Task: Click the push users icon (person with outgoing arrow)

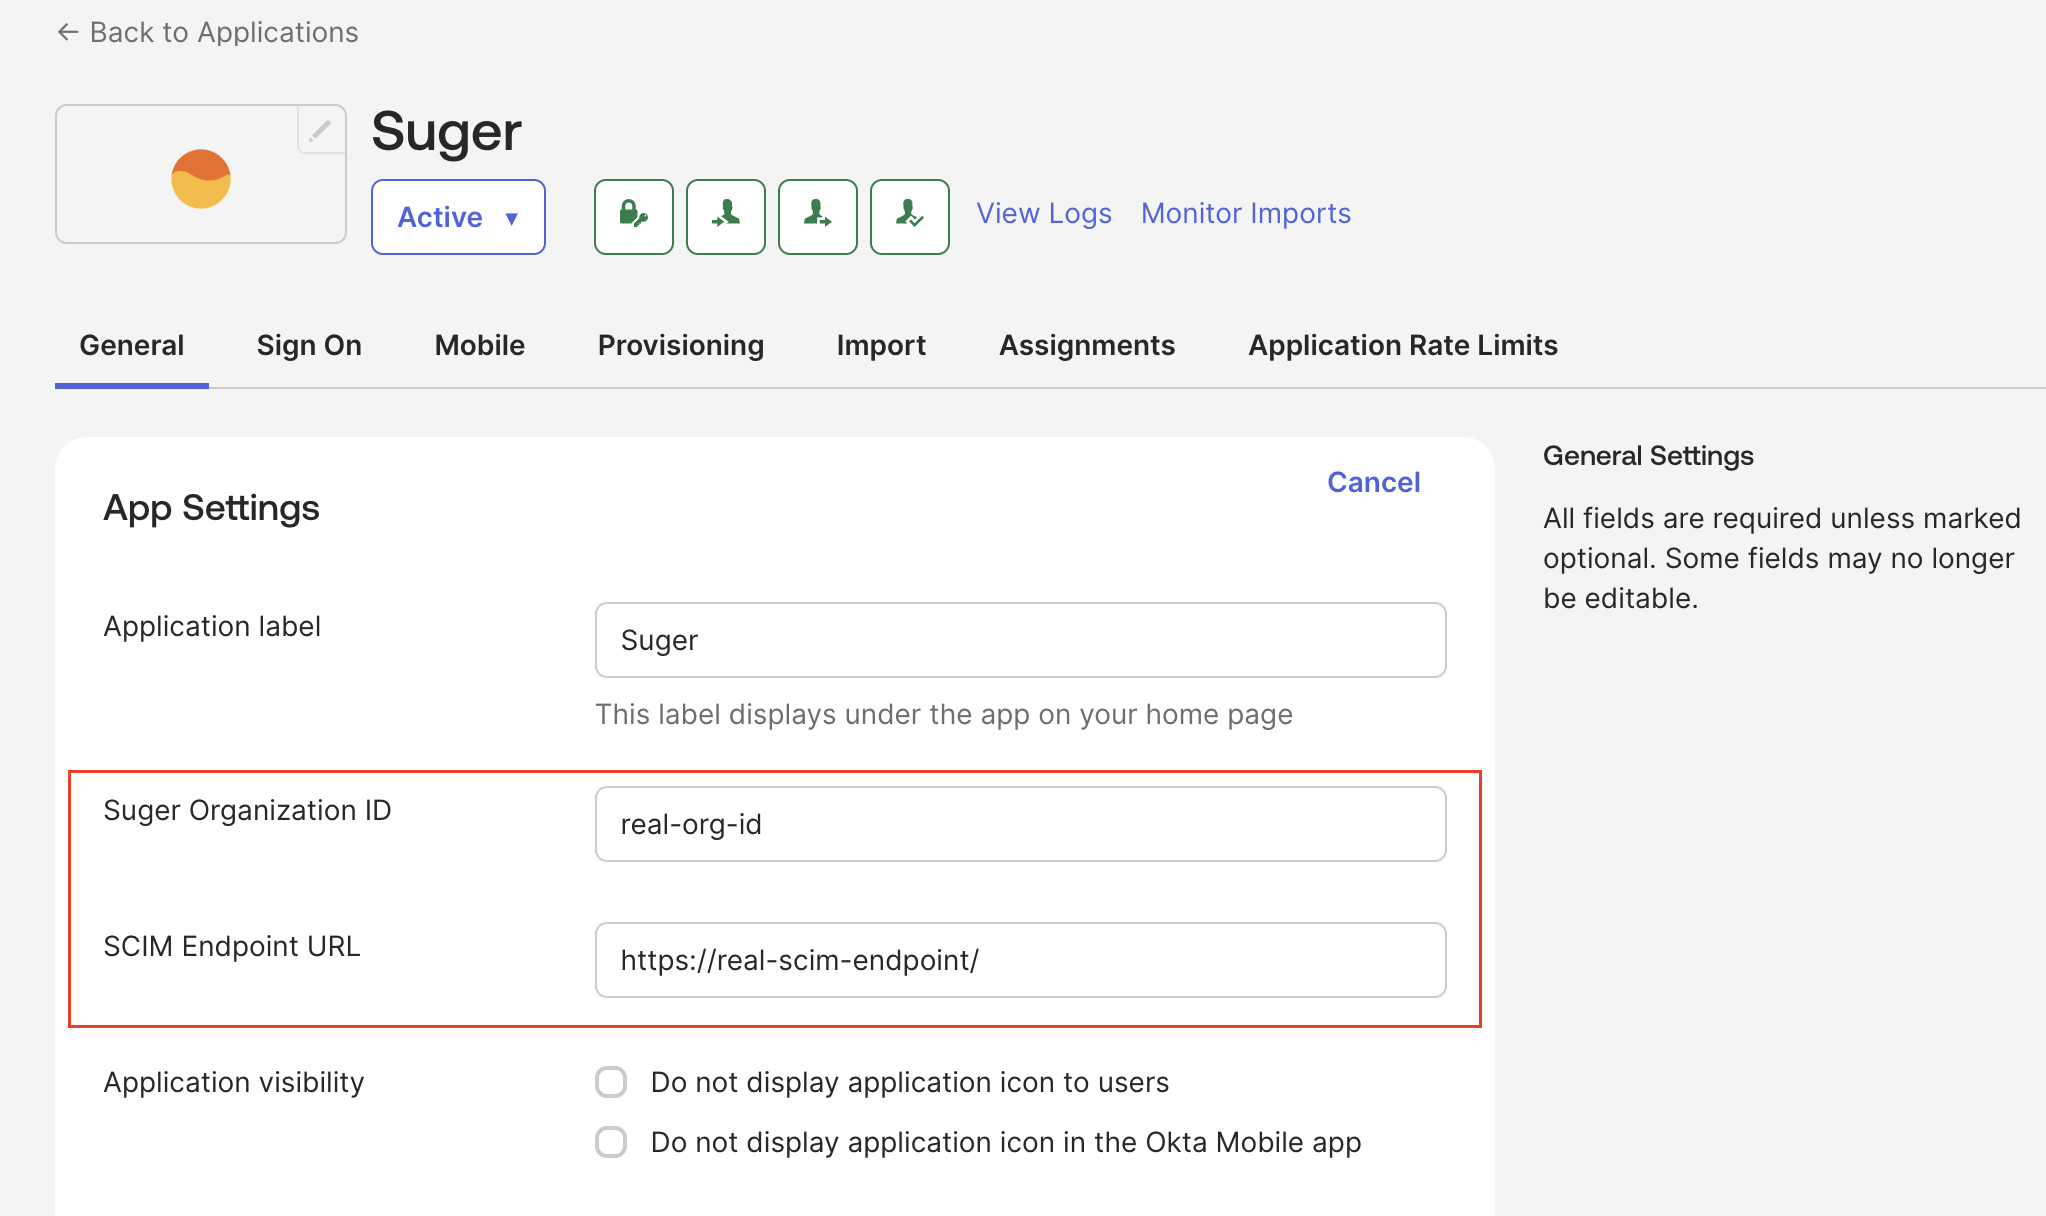Action: click(817, 216)
